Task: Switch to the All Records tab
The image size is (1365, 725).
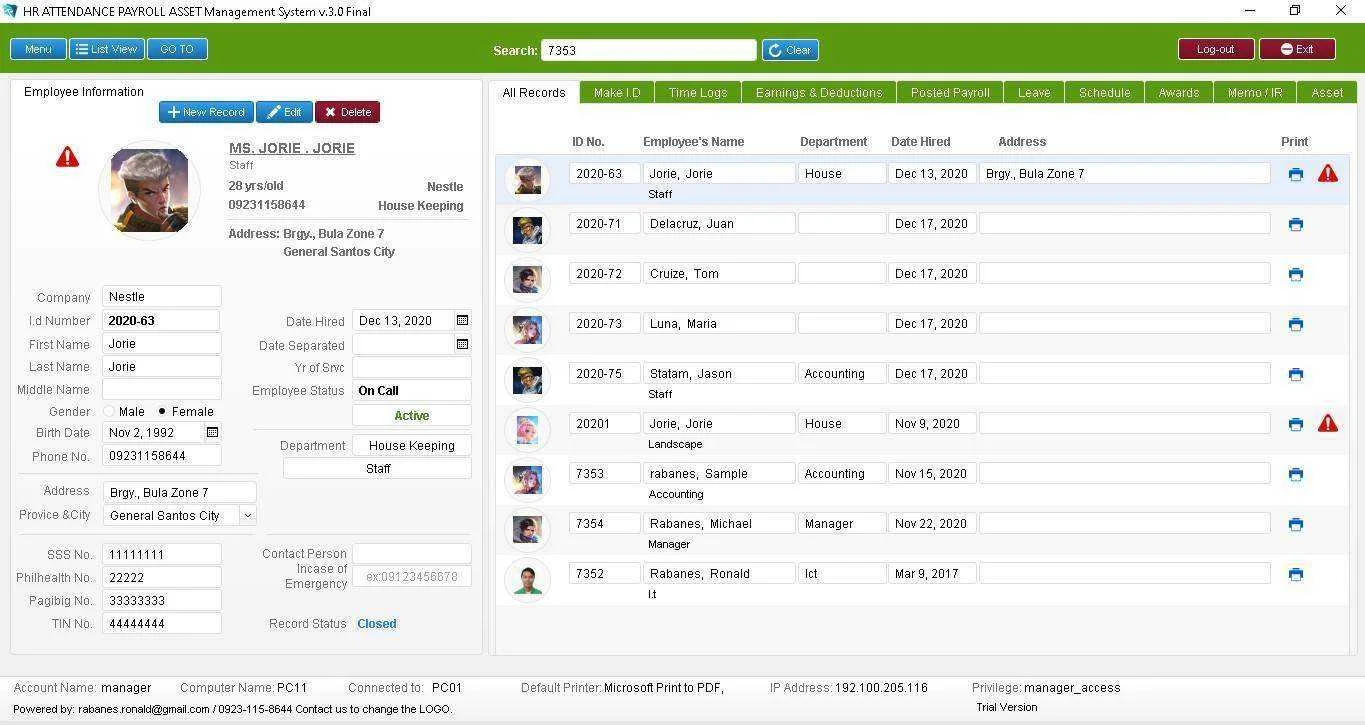Action: 534,92
